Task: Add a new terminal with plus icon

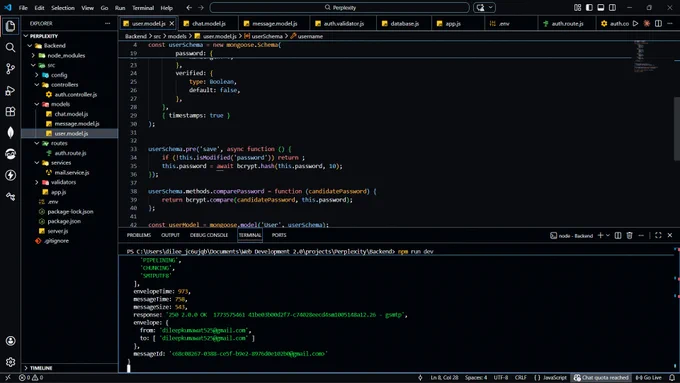Action: (600, 235)
